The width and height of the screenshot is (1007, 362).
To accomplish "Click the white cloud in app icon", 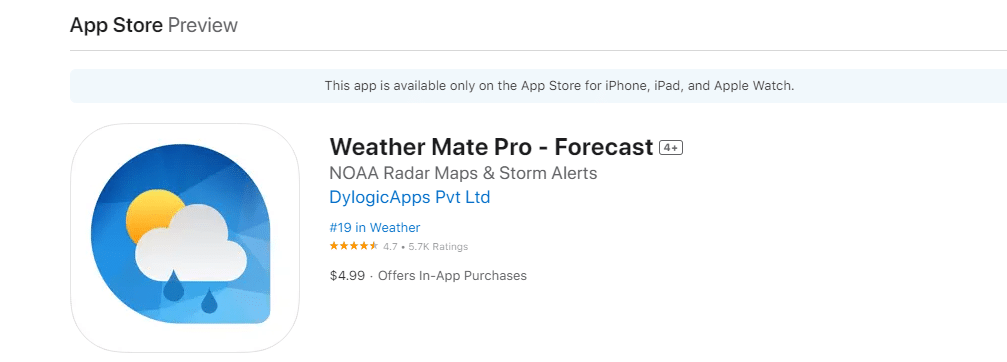I will pyautogui.click(x=191, y=242).
